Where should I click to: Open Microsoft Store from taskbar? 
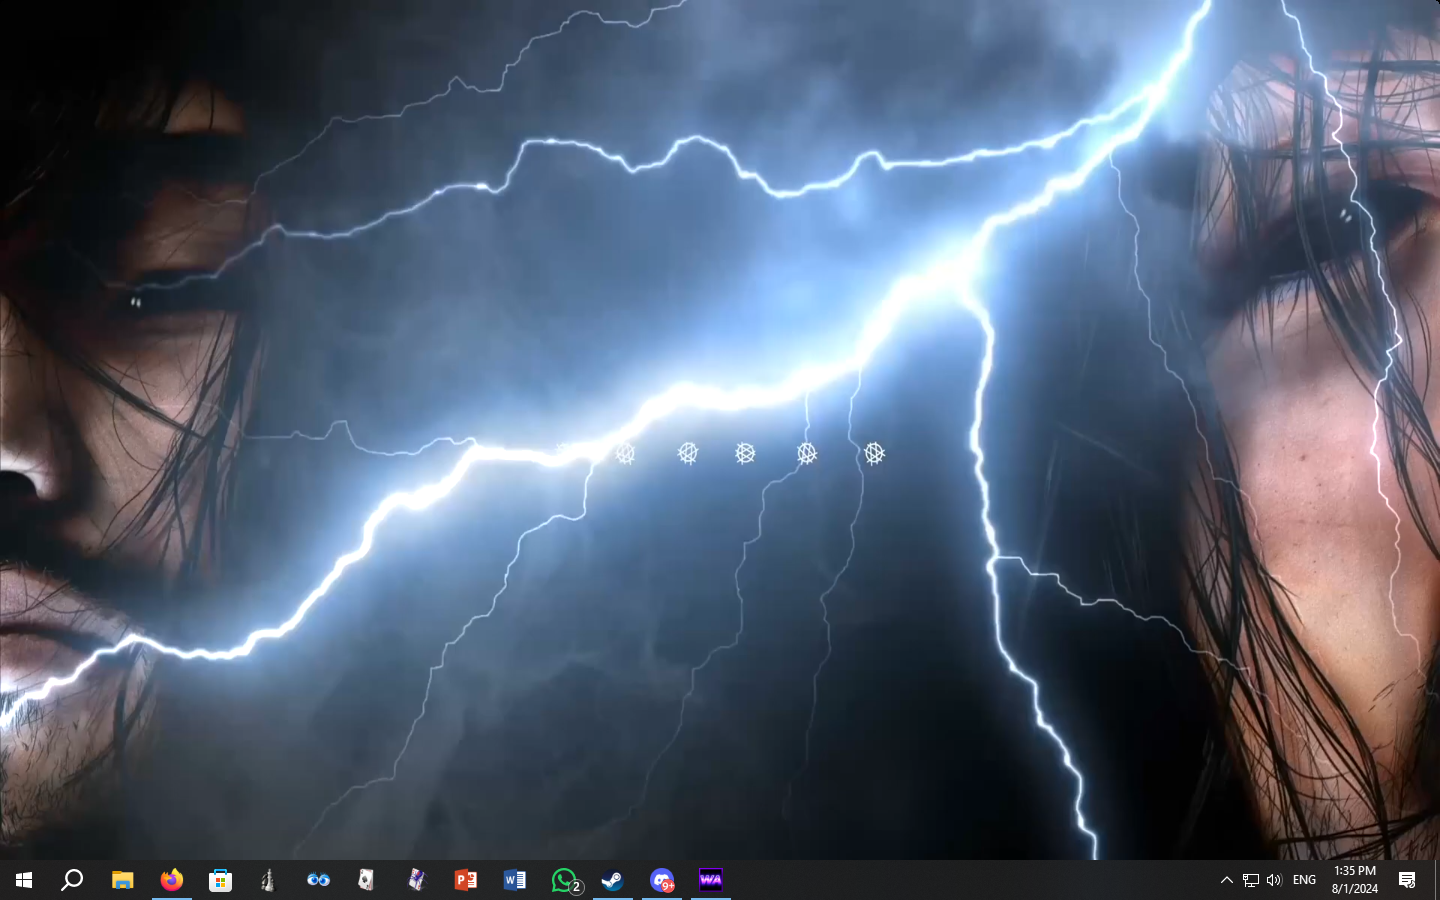220,880
